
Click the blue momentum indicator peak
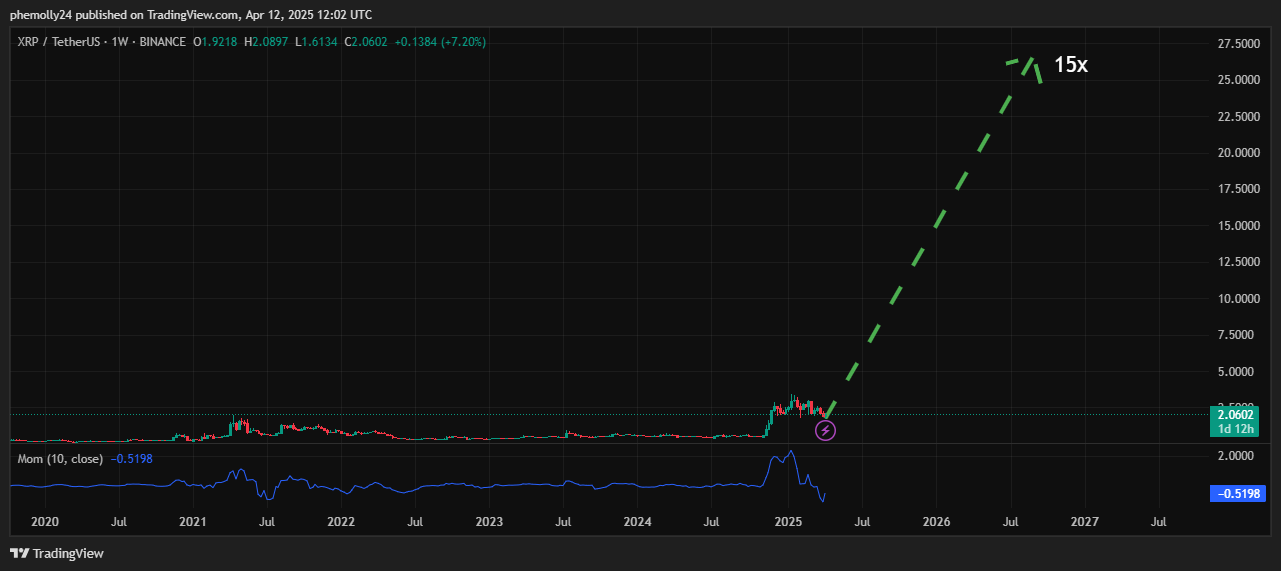click(790, 452)
